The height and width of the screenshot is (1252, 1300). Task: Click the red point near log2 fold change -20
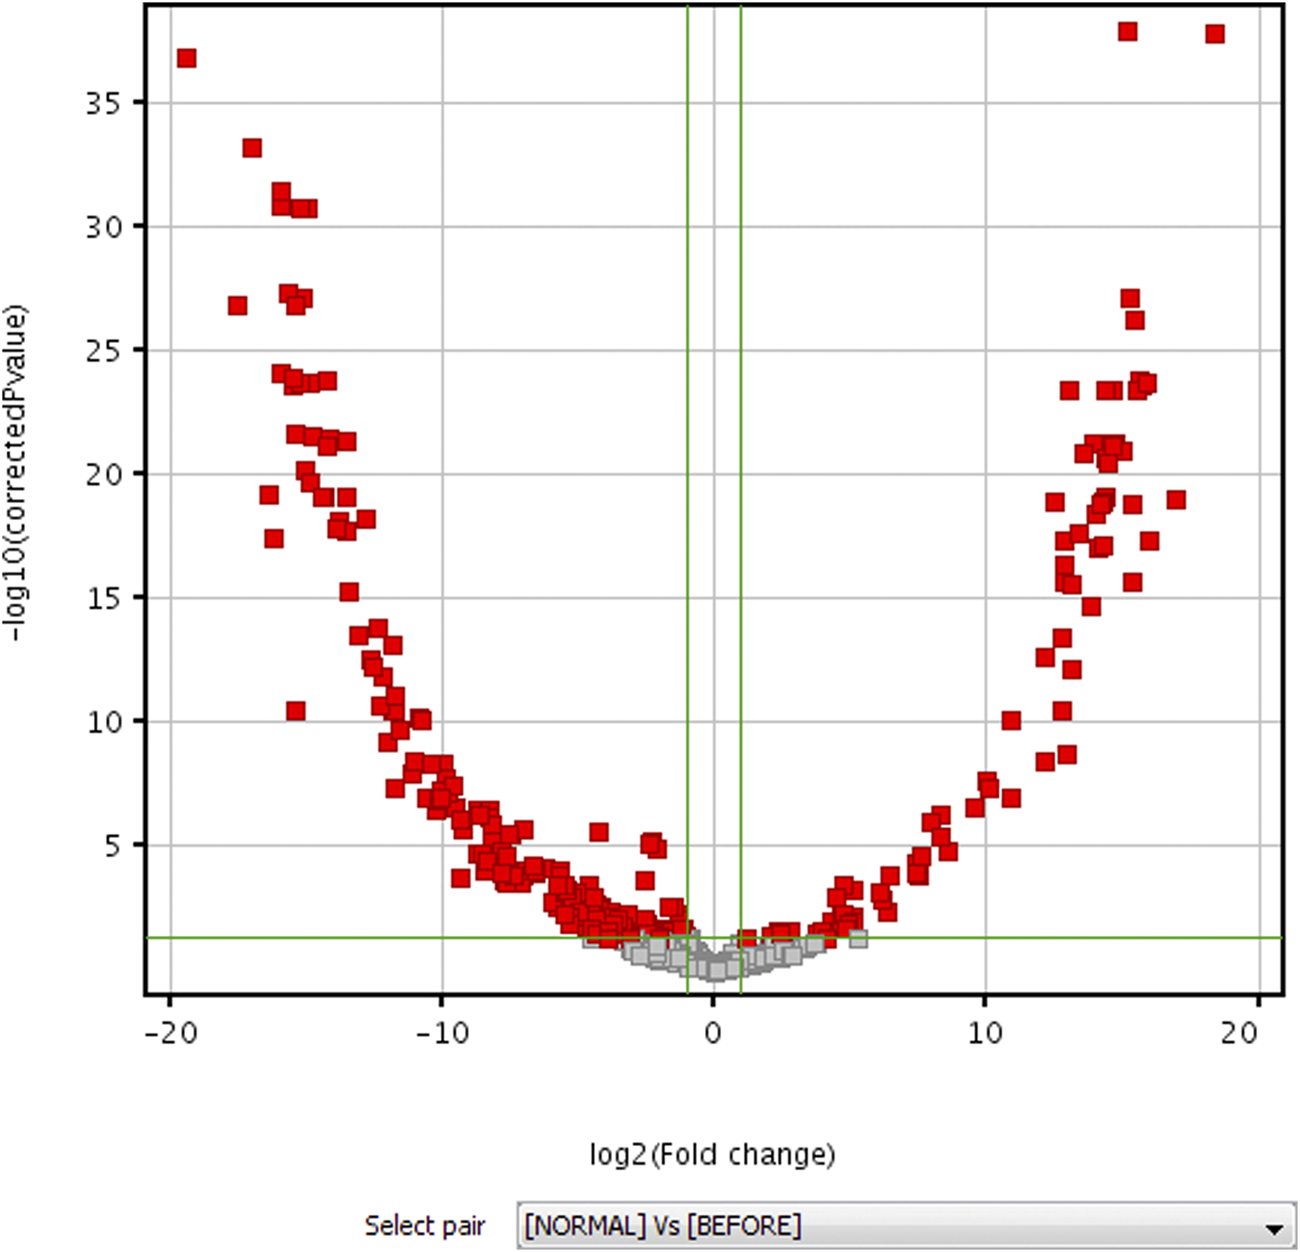click(187, 57)
